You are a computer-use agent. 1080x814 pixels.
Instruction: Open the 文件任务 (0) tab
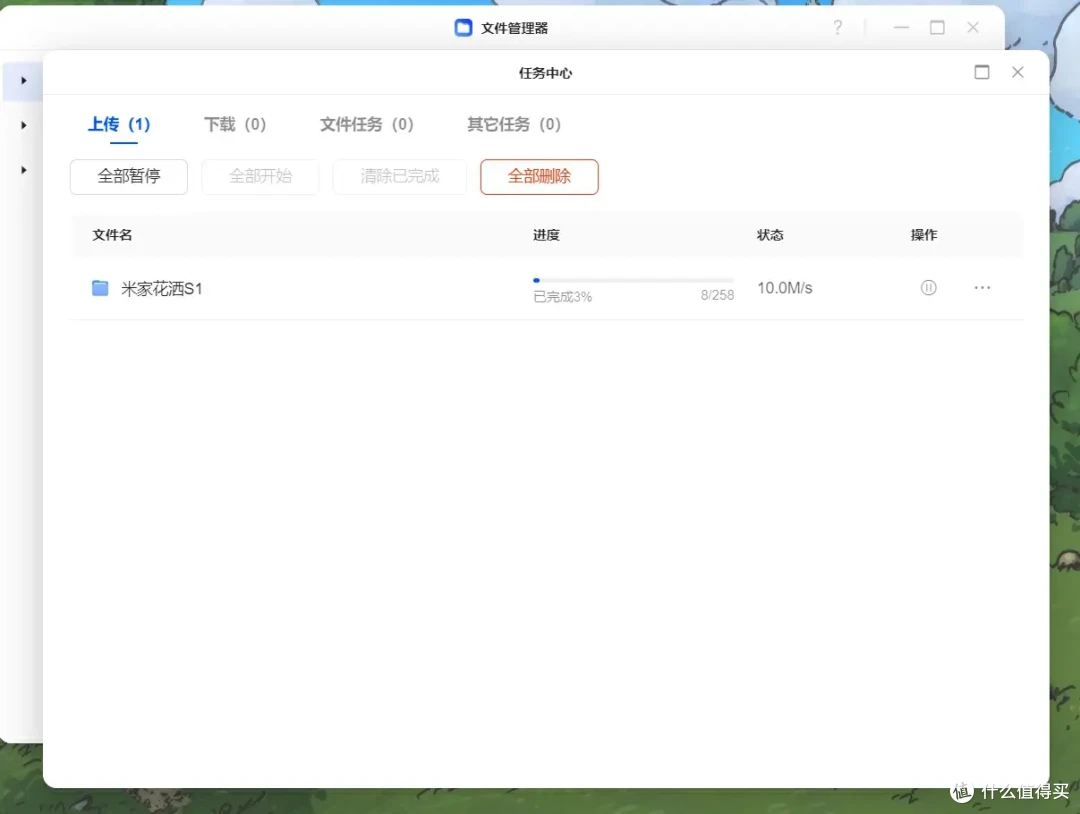(366, 125)
